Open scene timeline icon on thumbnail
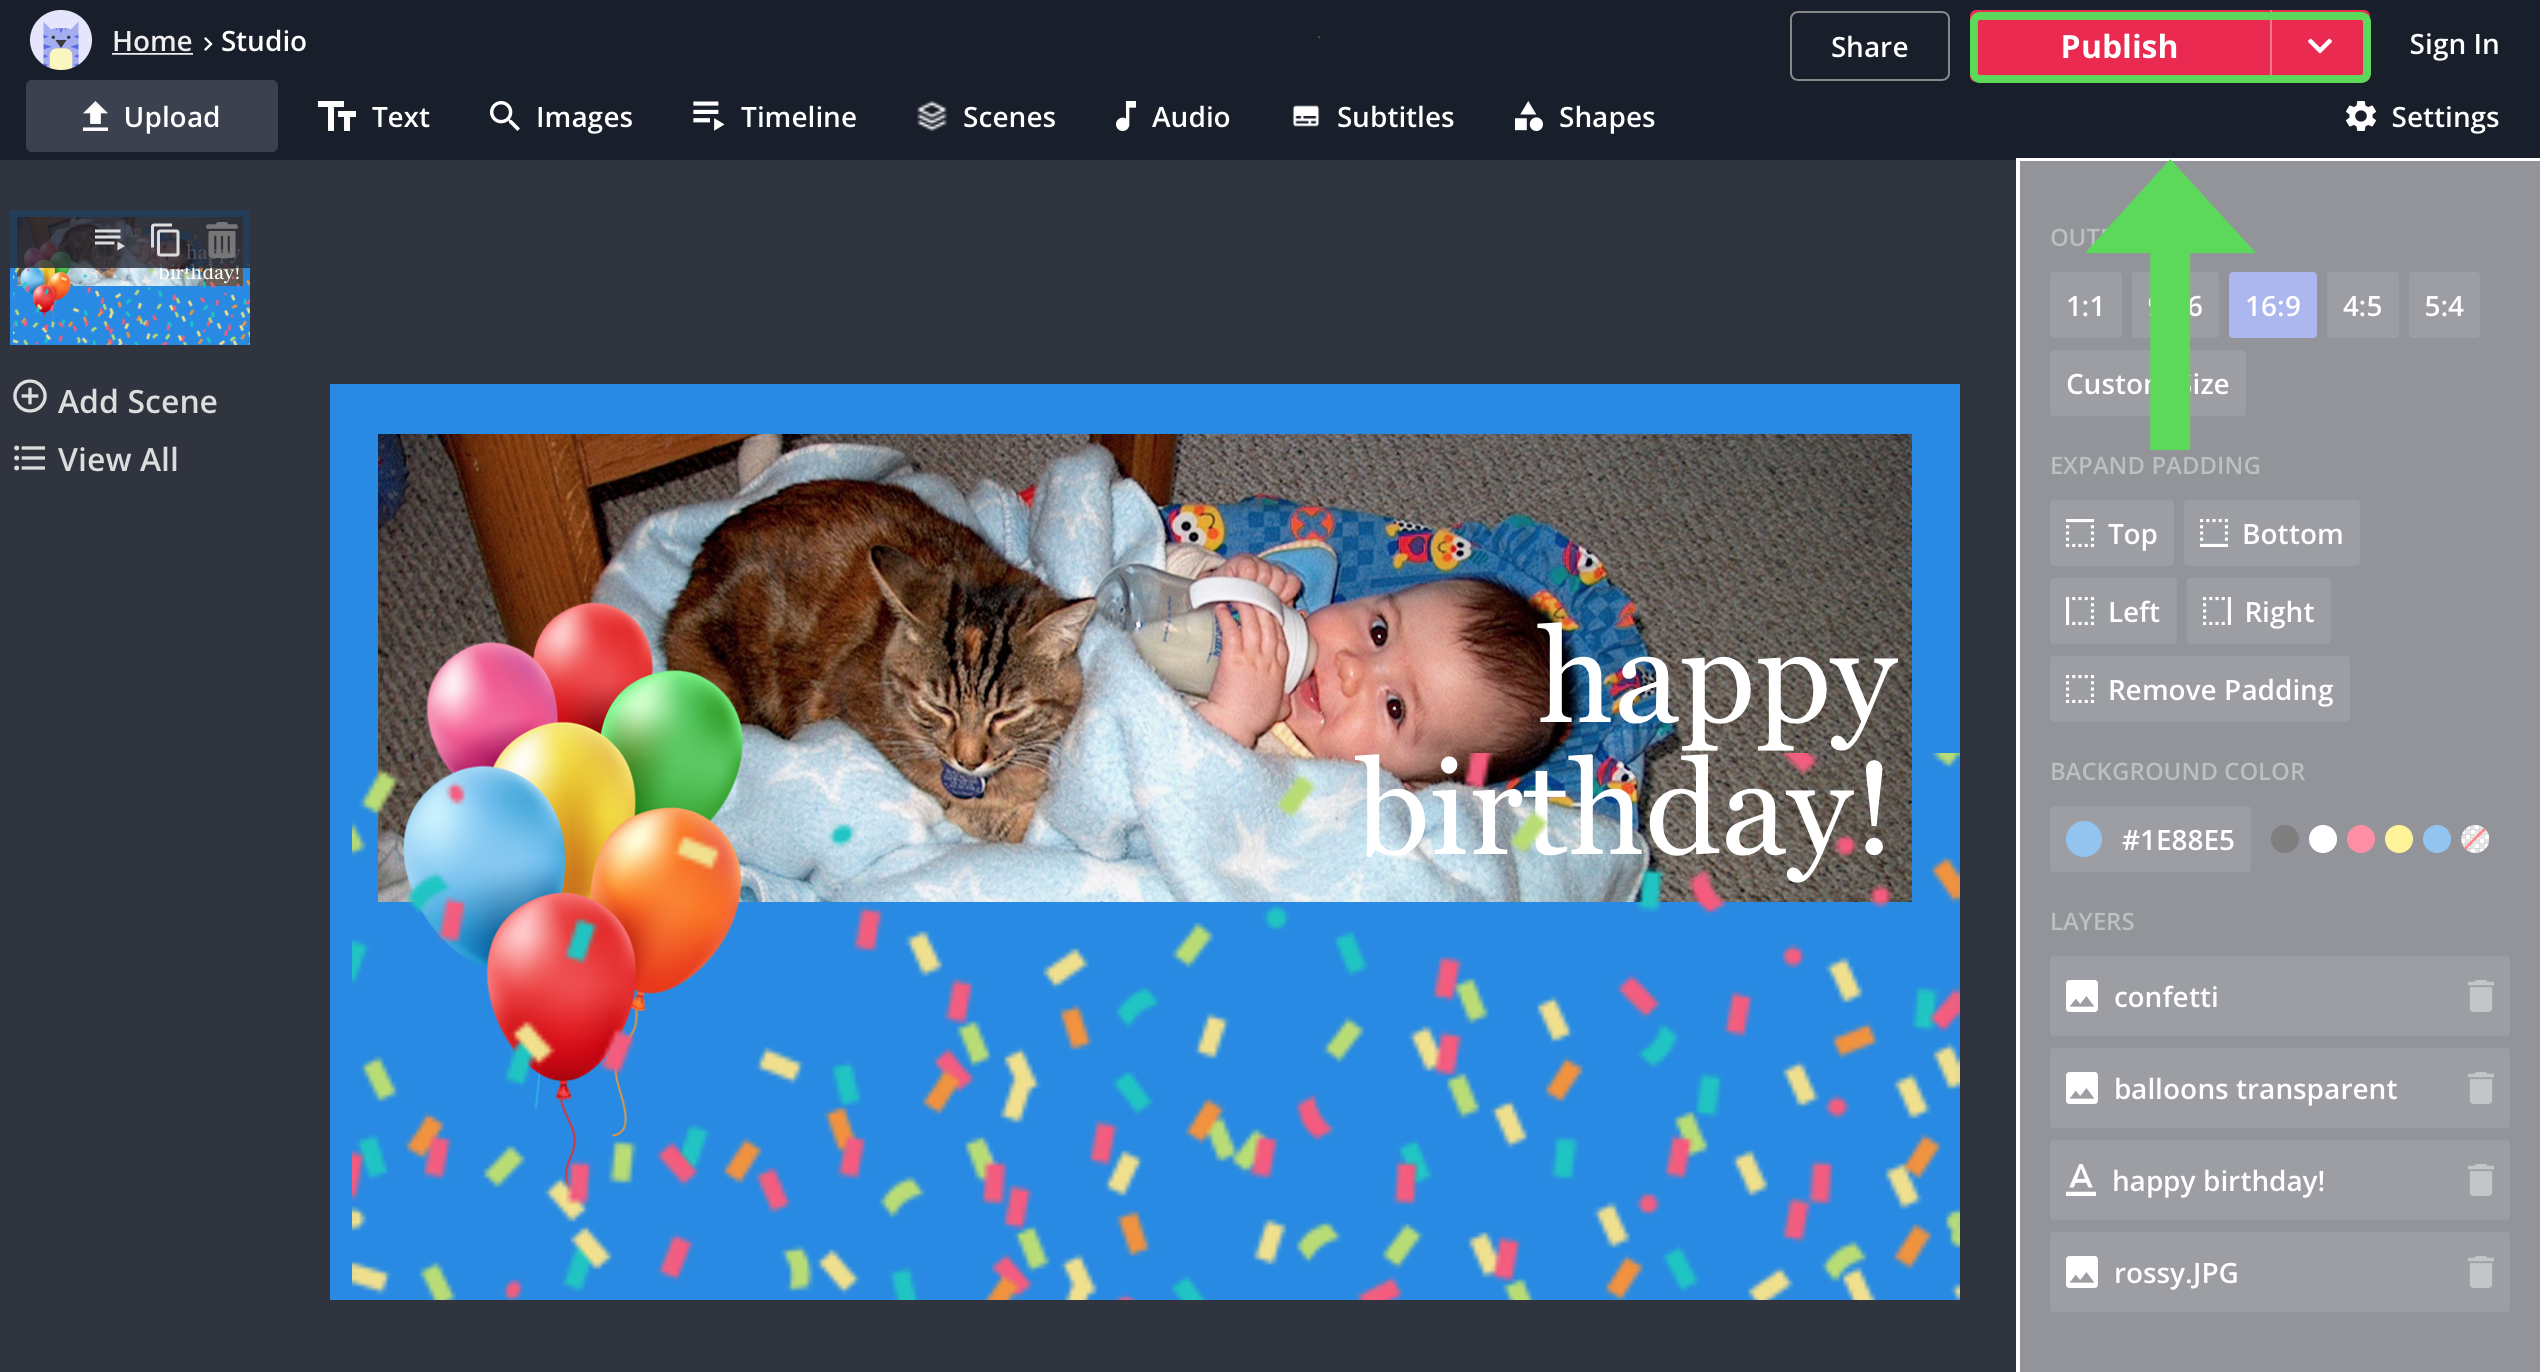The height and width of the screenshot is (1372, 2540). (108, 240)
